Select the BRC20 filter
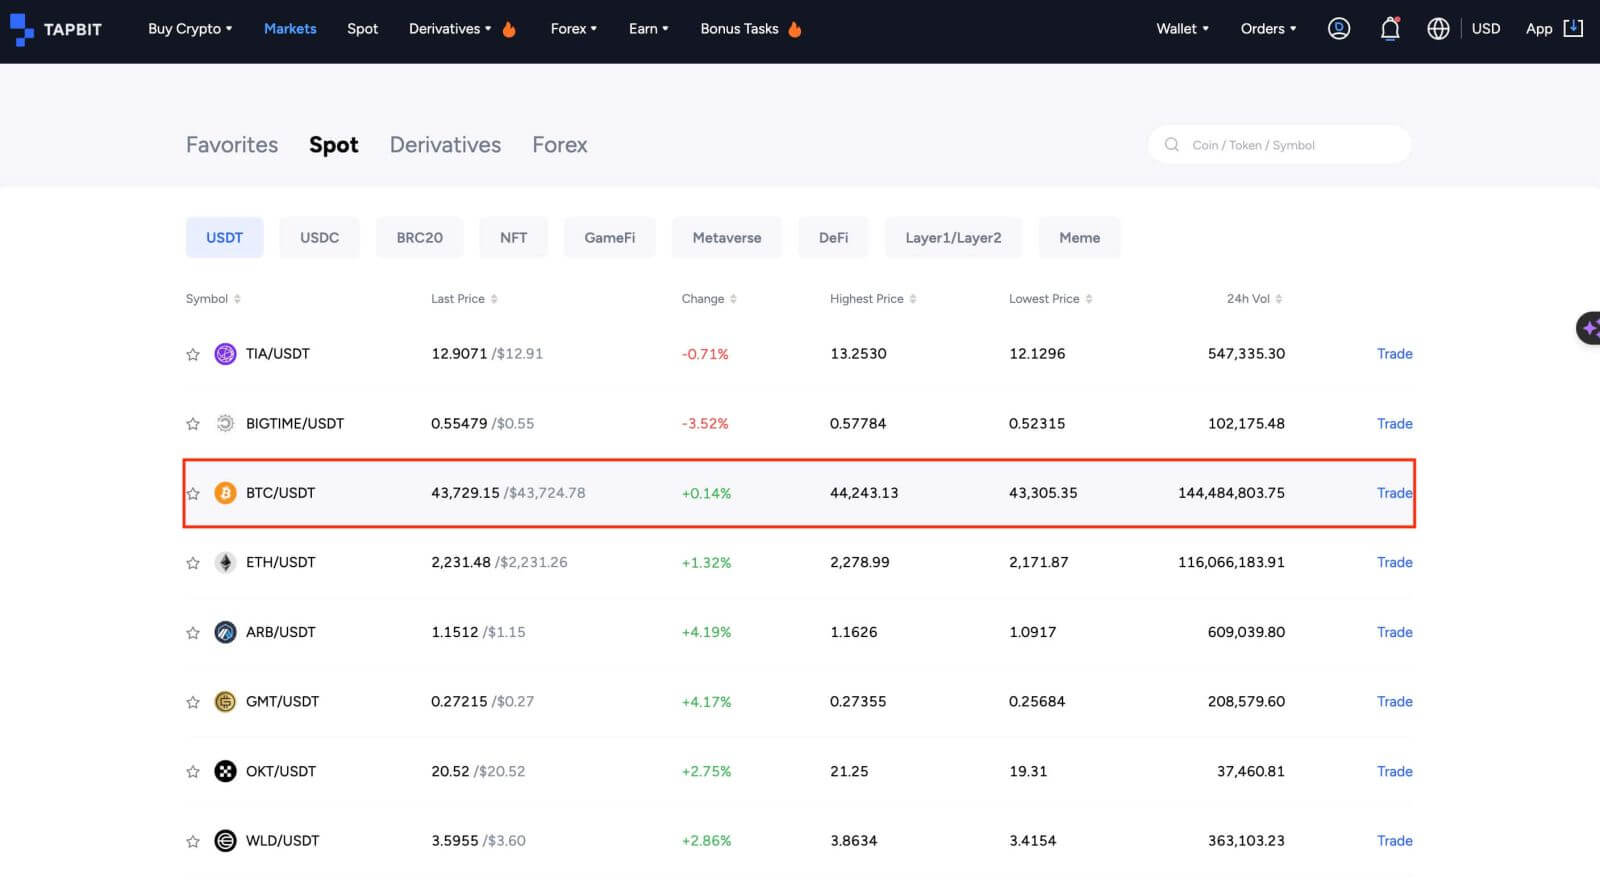 coord(420,238)
